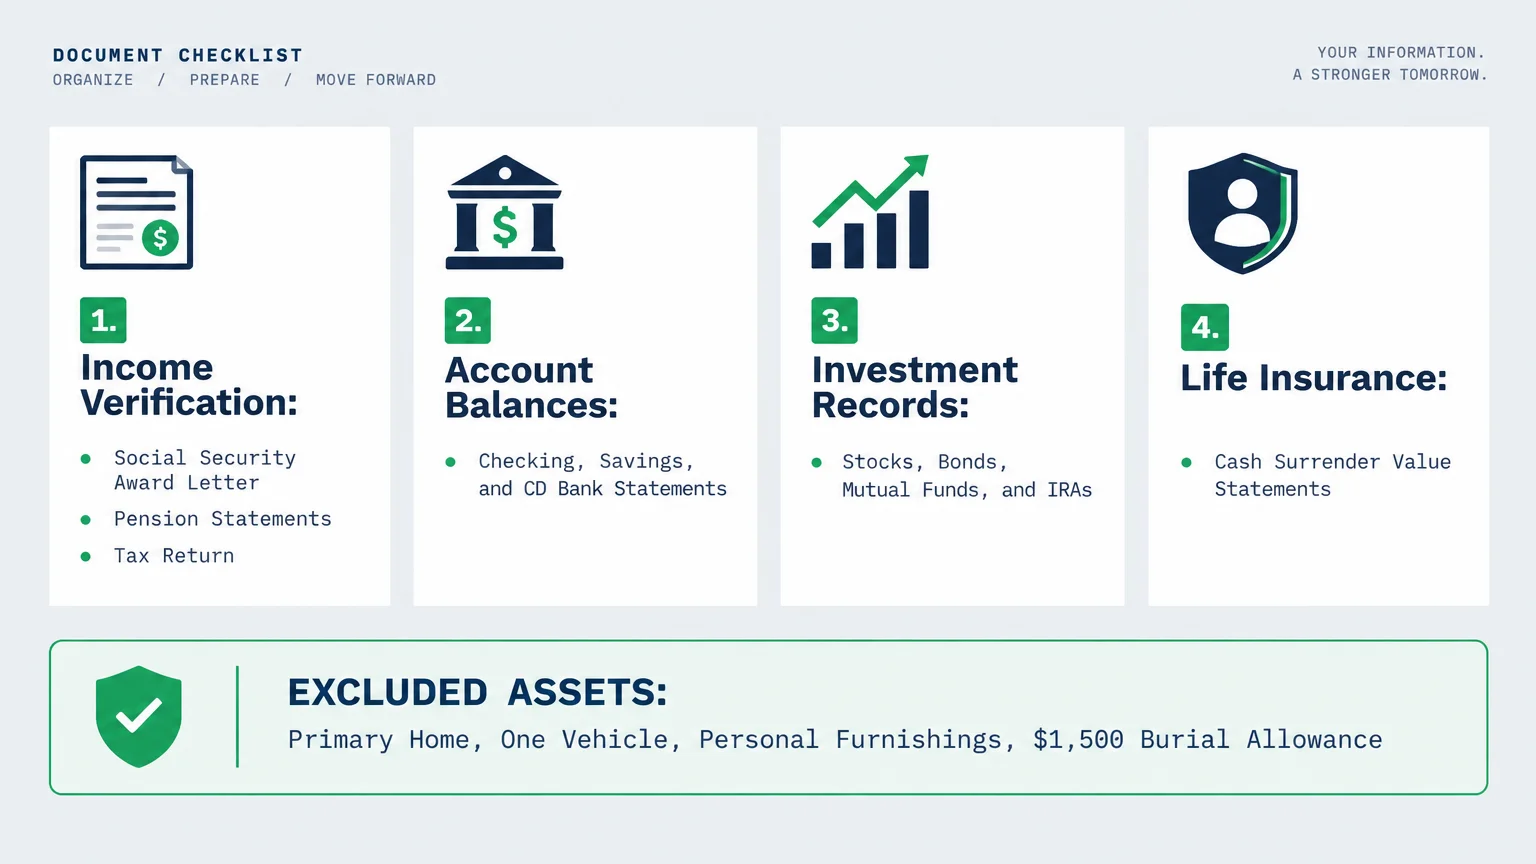This screenshot has height=864, width=1536.
Task: Click the shield with person icon
Action: tap(1243, 213)
